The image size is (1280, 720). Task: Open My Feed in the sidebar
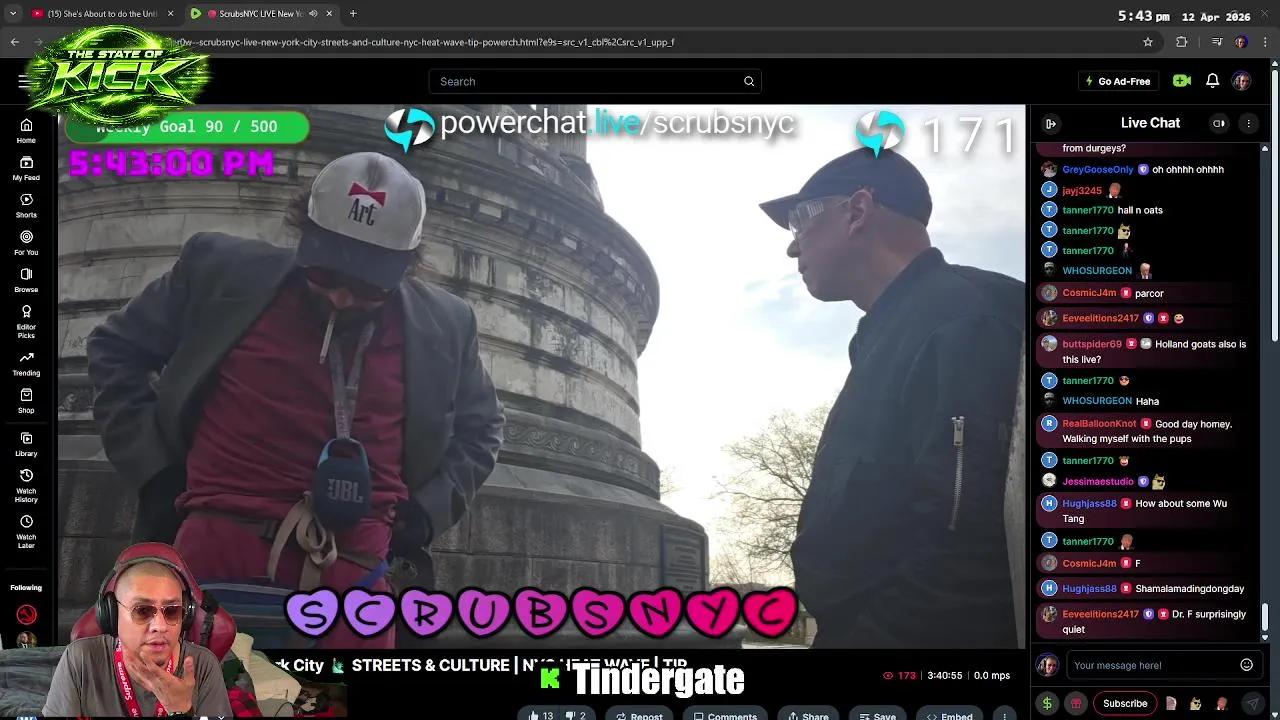[26, 168]
